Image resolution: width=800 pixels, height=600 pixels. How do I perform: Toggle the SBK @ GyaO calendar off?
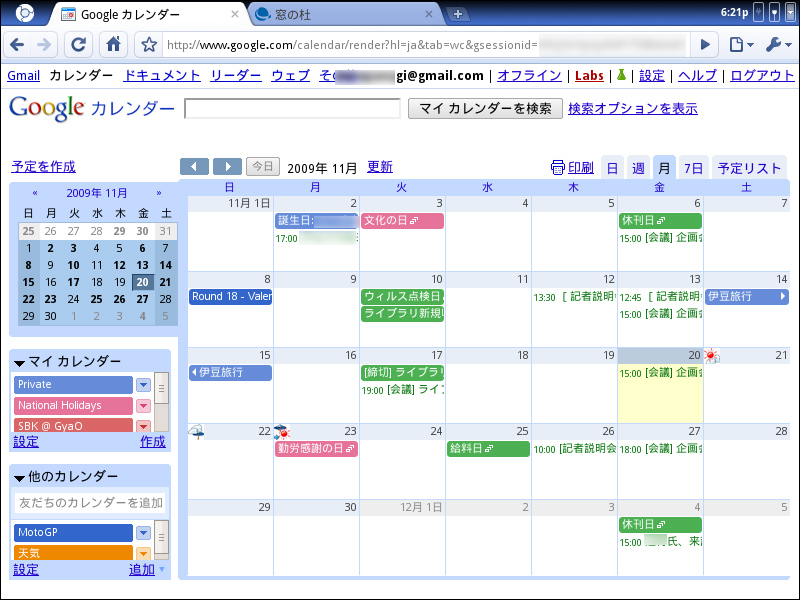click(x=70, y=426)
